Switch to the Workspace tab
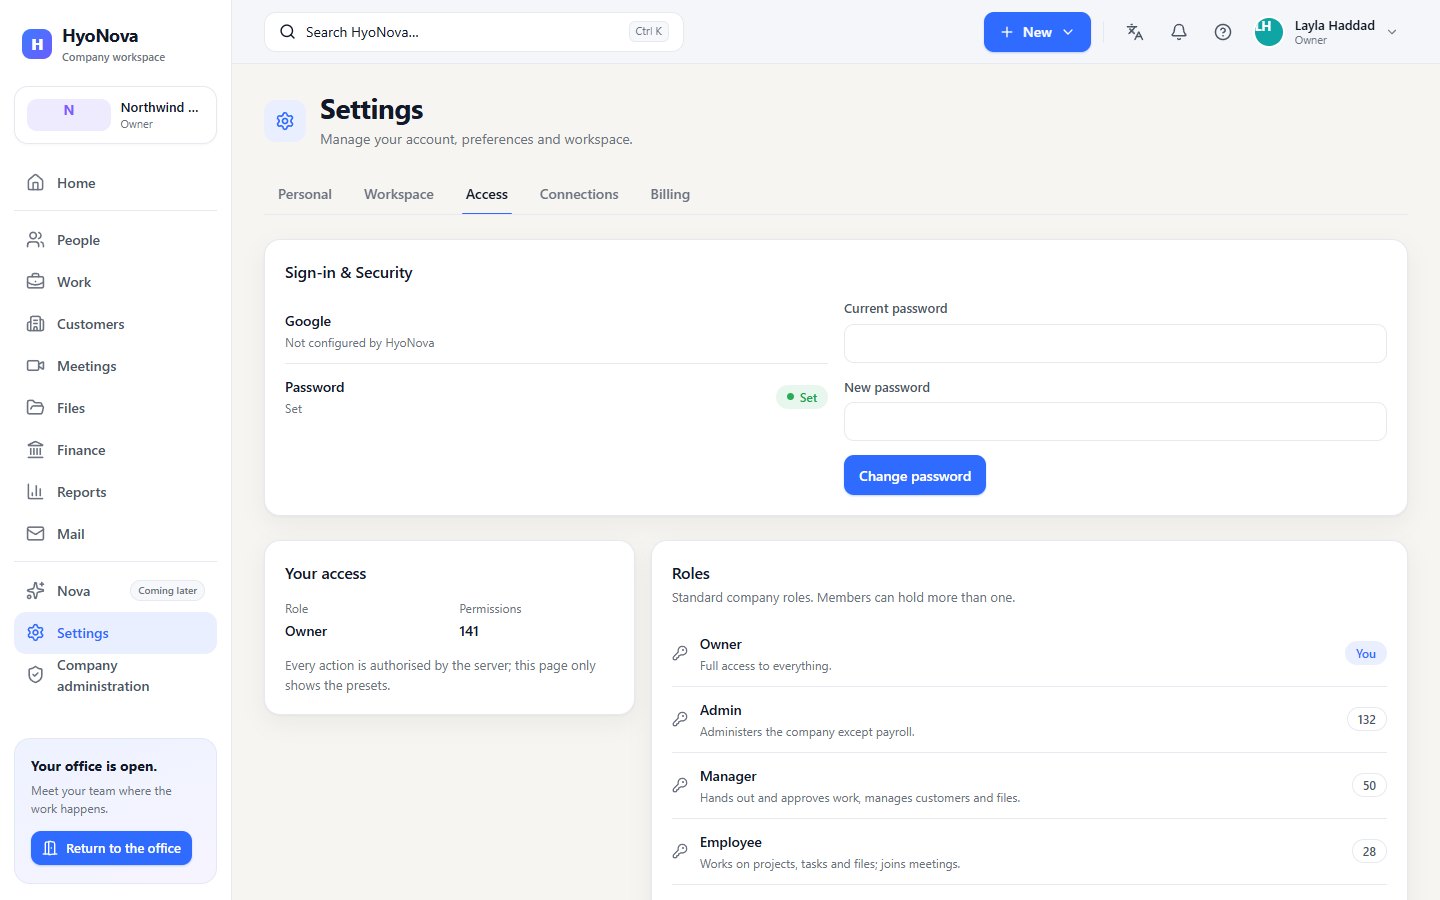 tap(399, 194)
